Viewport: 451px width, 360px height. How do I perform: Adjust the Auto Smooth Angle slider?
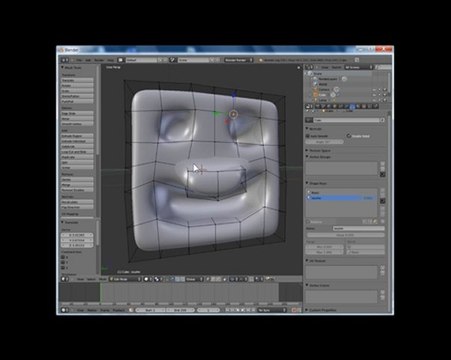point(325,142)
